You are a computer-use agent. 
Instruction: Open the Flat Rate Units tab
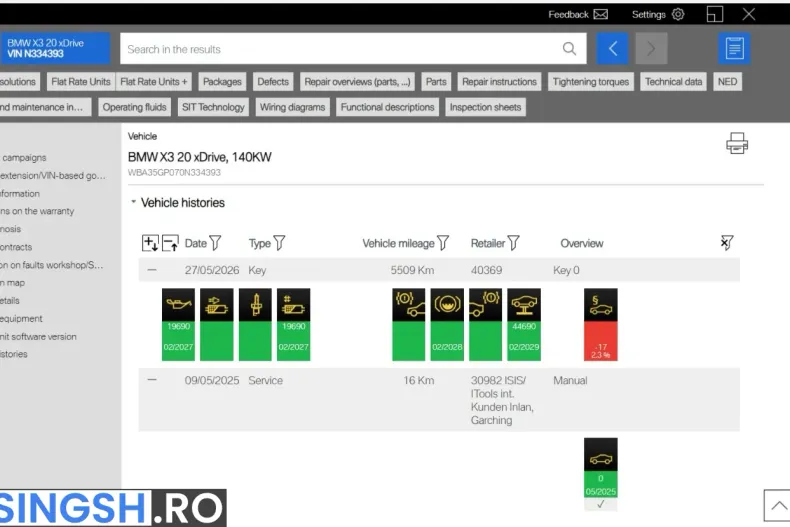click(x=81, y=82)
